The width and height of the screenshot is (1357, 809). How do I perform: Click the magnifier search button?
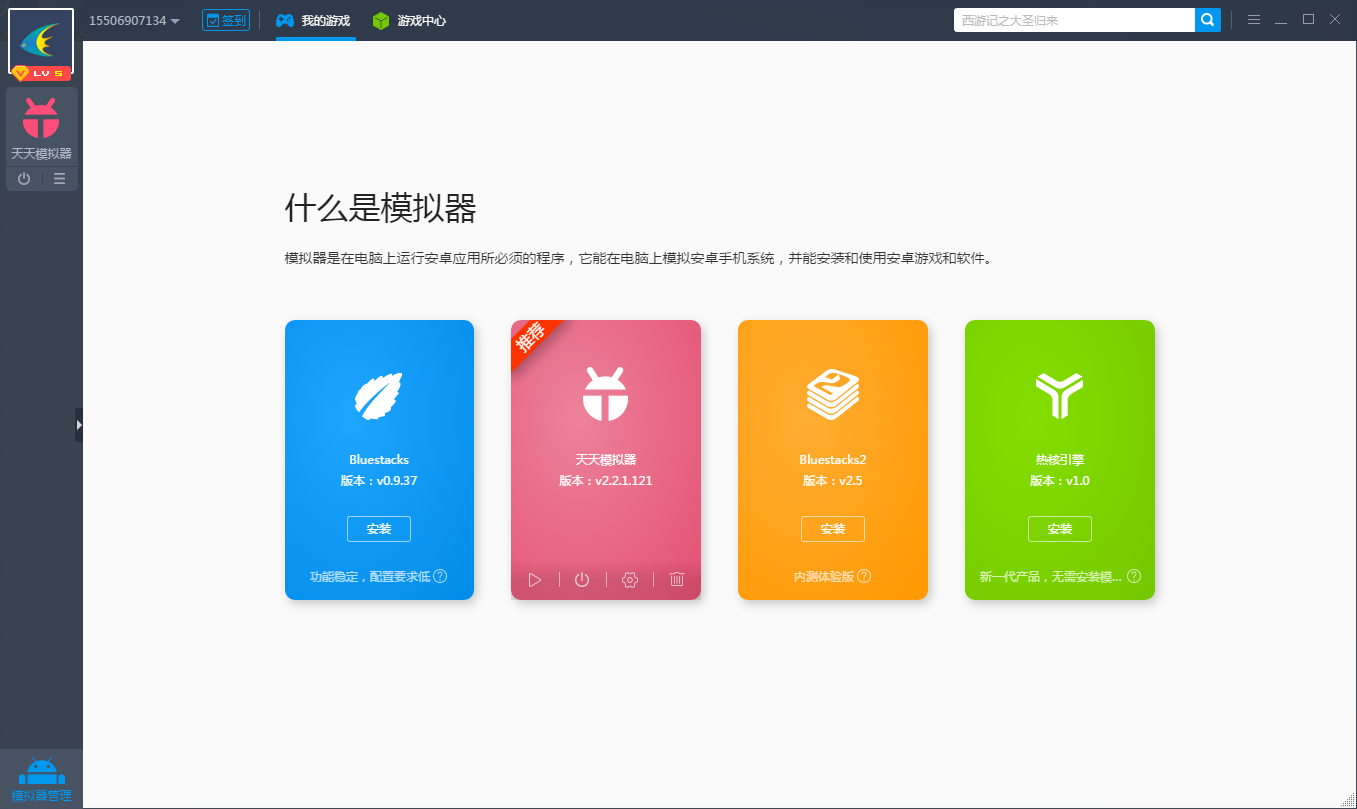[1208, 20]
